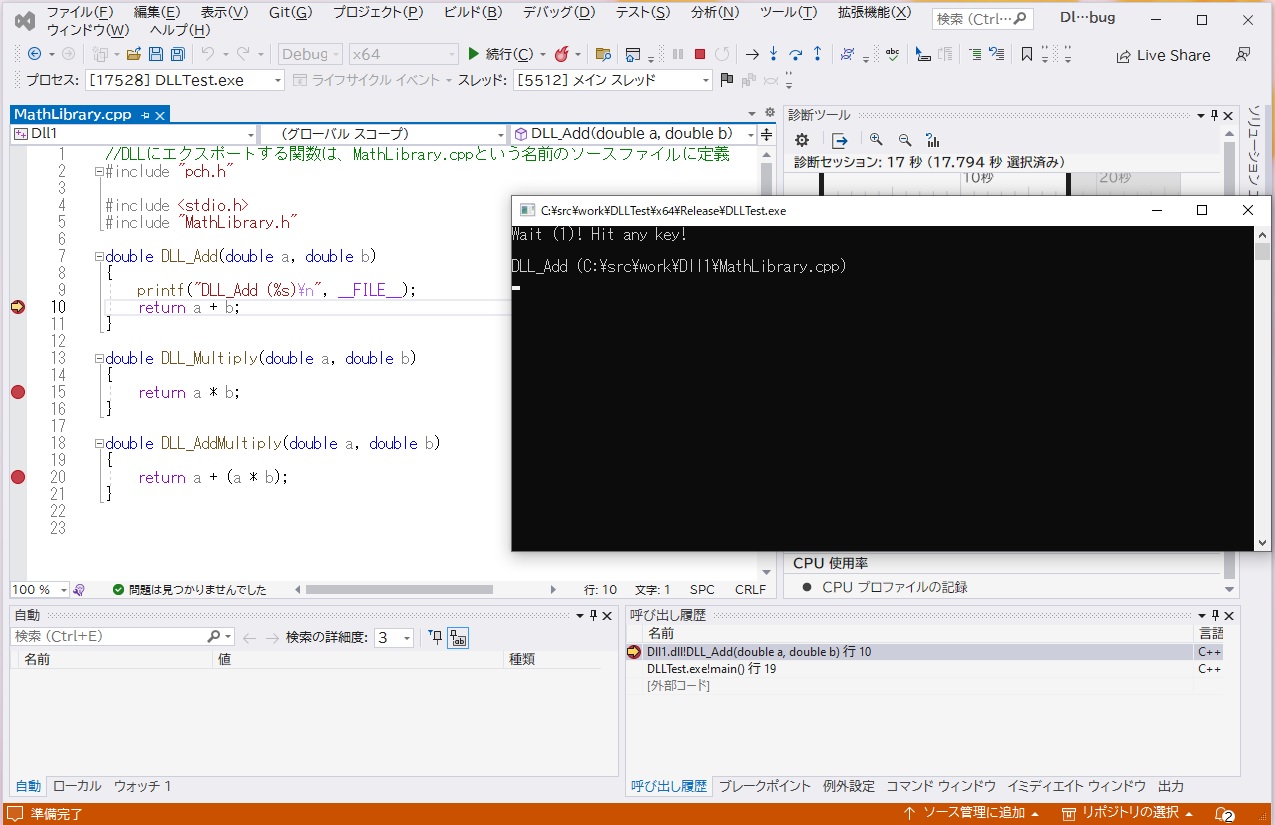
Task: Click the Live Share button
Action: [1163, 55]
